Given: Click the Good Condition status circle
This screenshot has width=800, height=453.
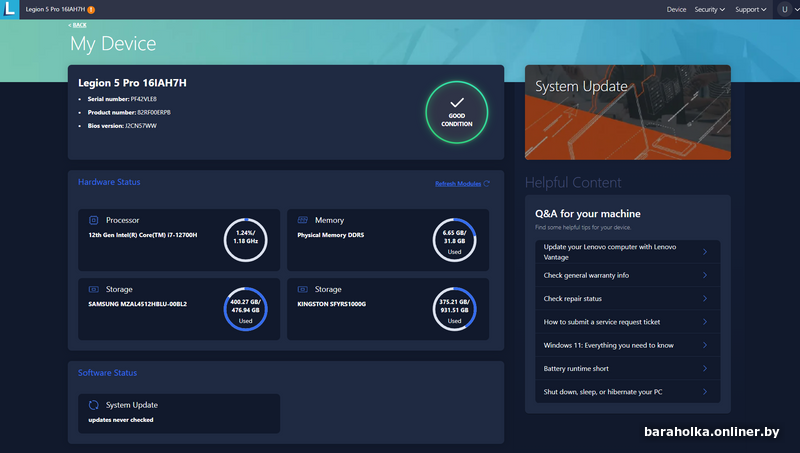Looking at the screenshot, I should click(457, 112).
